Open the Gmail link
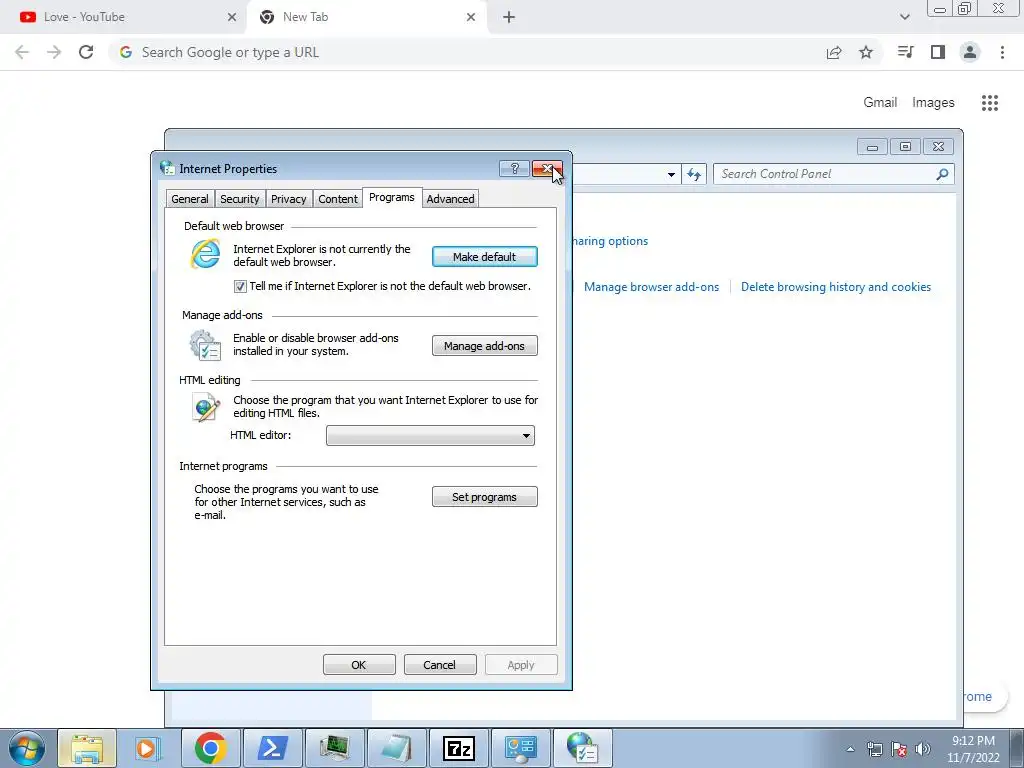1024x768 pixels. click(880, 103)
